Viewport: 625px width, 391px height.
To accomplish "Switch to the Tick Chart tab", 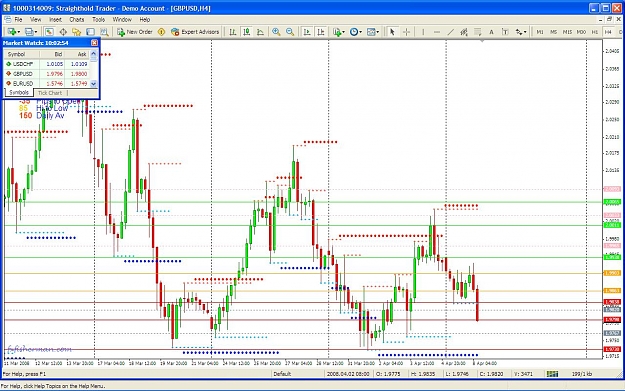I will tap(50, 93).
